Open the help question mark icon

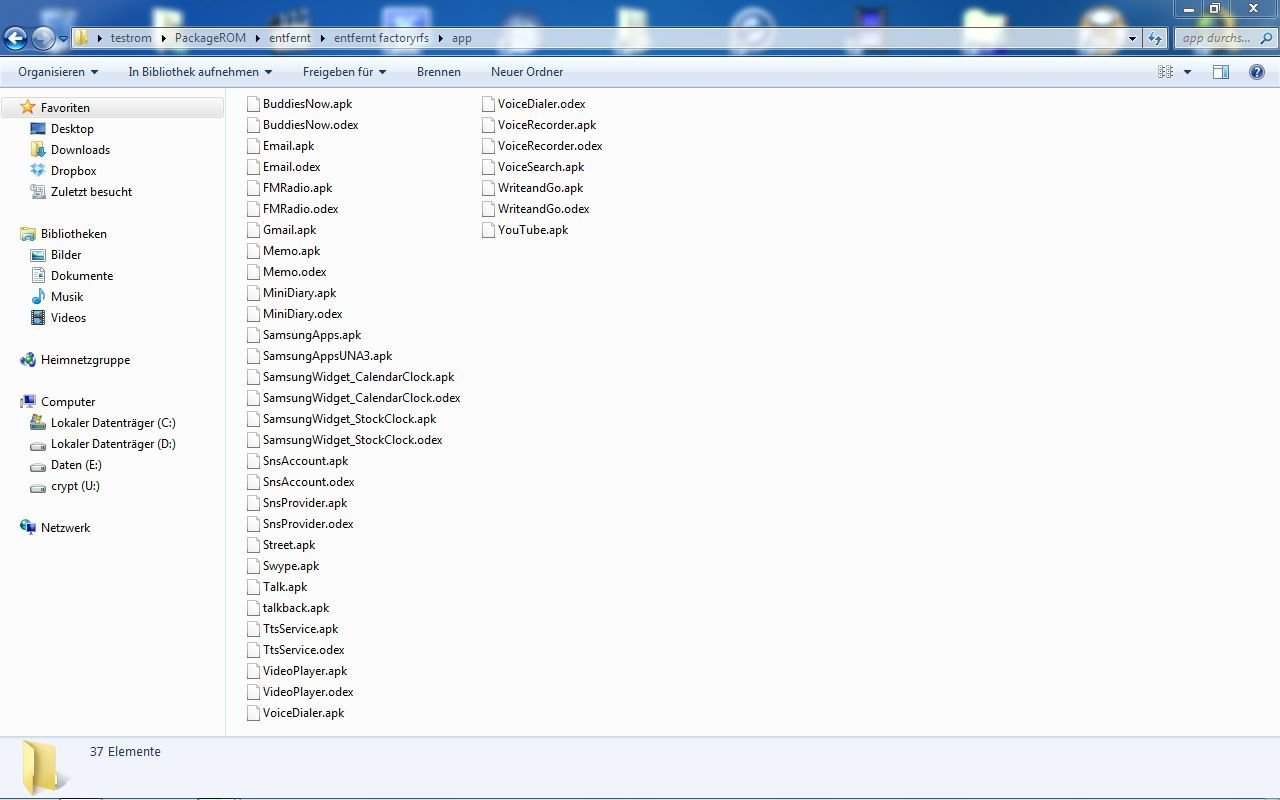tap(1257, 72)
